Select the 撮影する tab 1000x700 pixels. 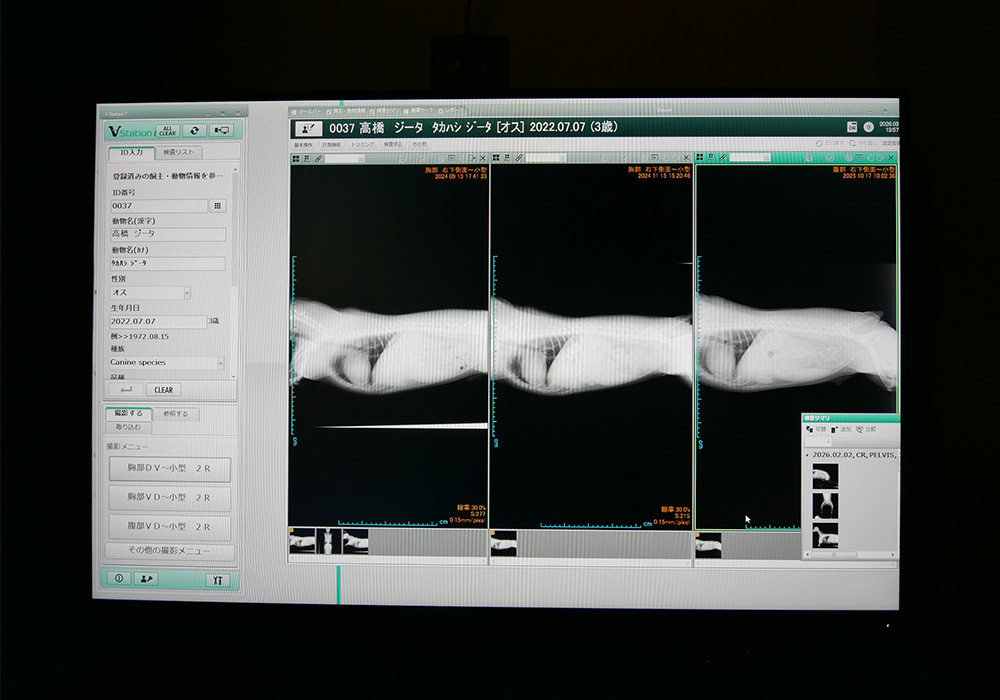click(128, 414)
